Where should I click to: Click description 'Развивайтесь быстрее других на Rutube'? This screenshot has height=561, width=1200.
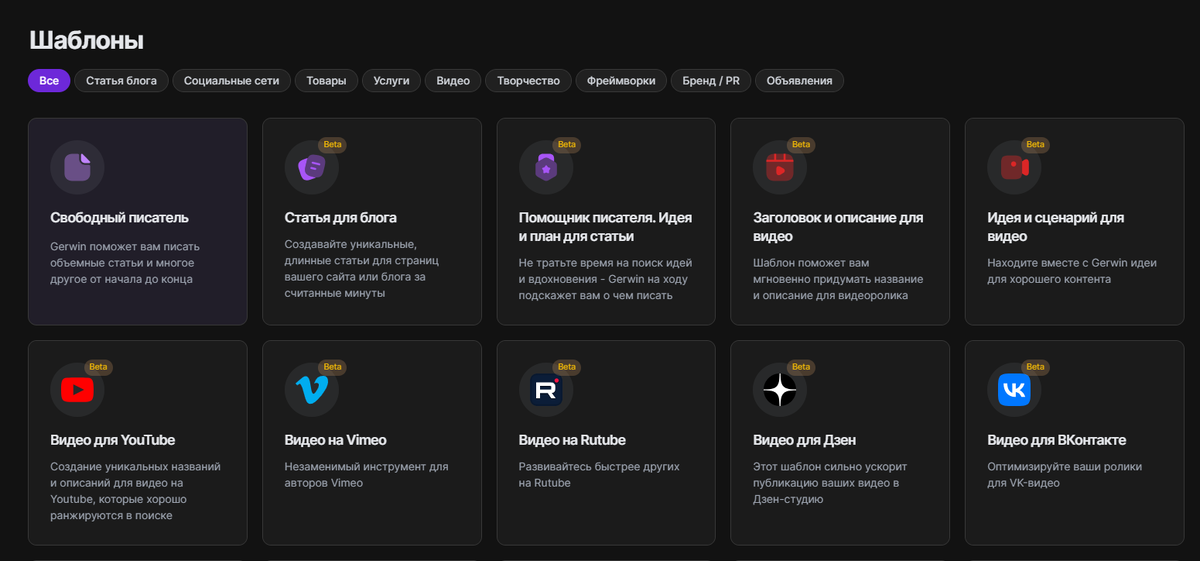click(599, 475)
